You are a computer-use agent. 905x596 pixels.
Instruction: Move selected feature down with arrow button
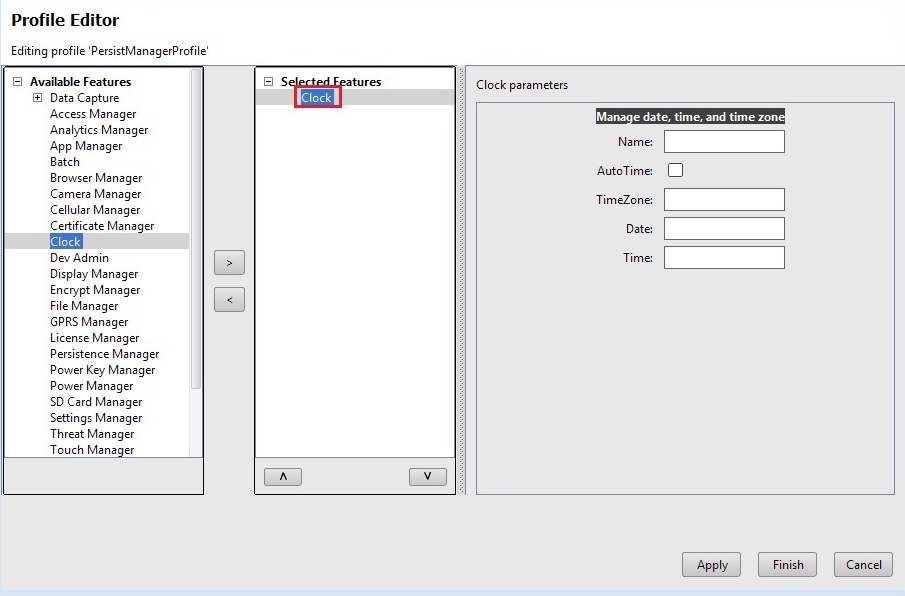click(x=427, y=477)
